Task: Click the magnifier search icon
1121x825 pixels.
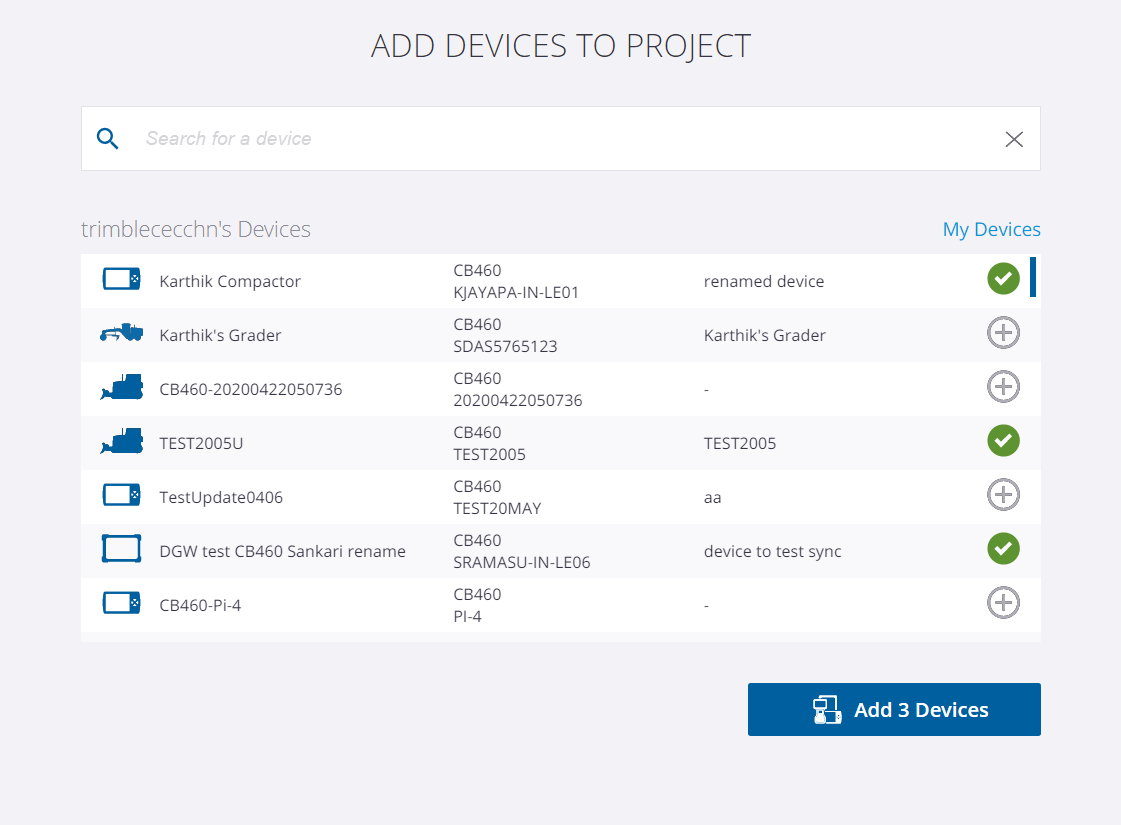Action: point(107,138)
